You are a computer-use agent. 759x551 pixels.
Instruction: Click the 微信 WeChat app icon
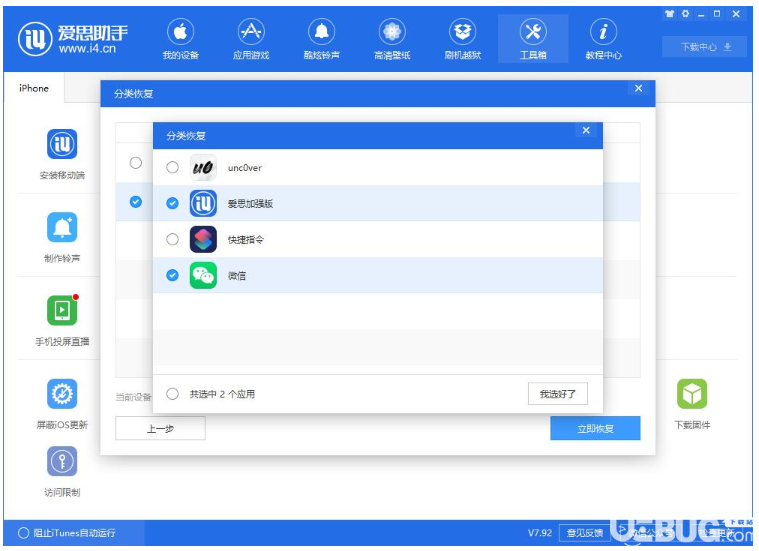tap(203, 275)
